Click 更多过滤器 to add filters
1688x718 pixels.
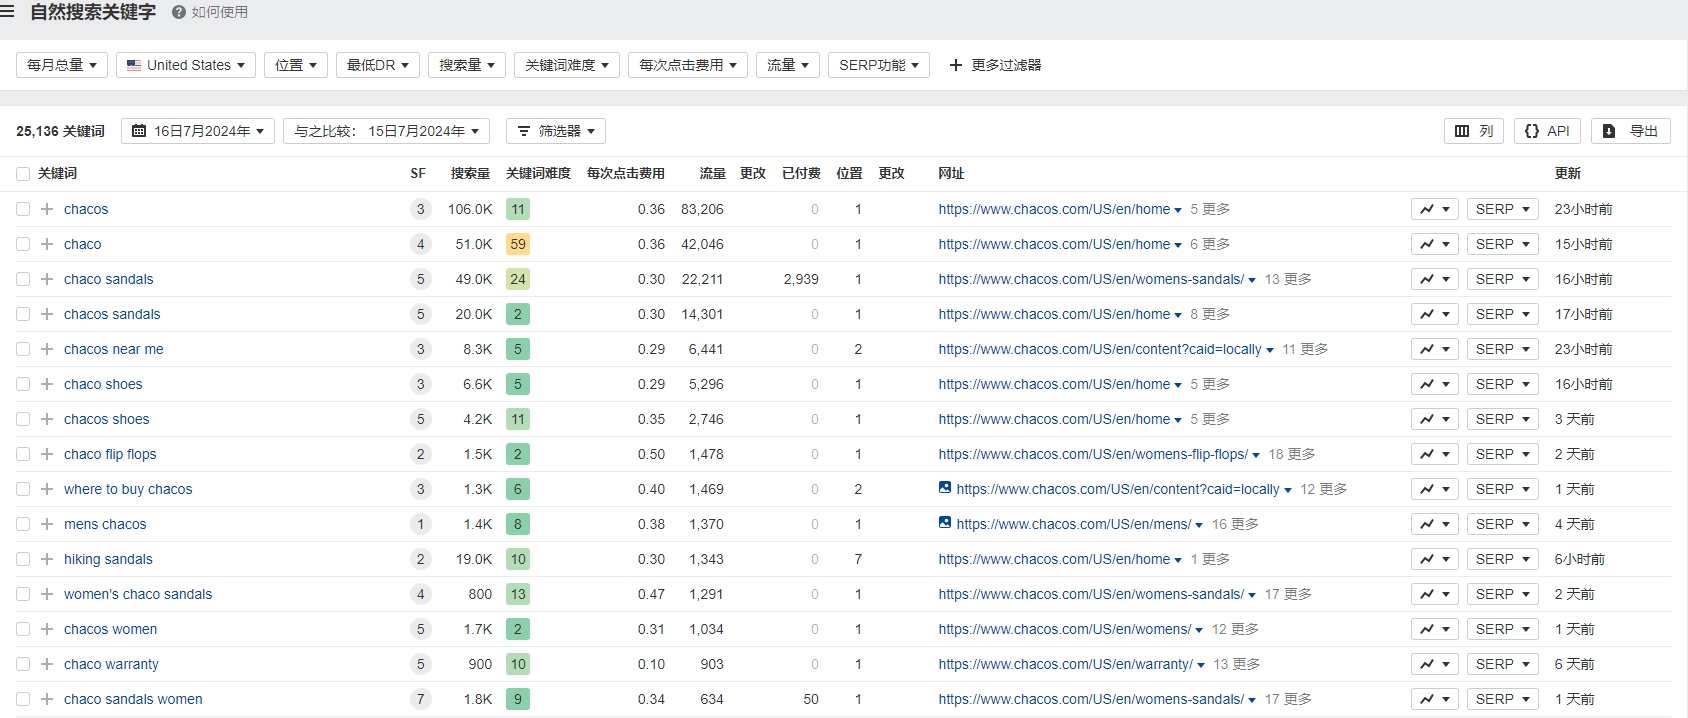995,65
